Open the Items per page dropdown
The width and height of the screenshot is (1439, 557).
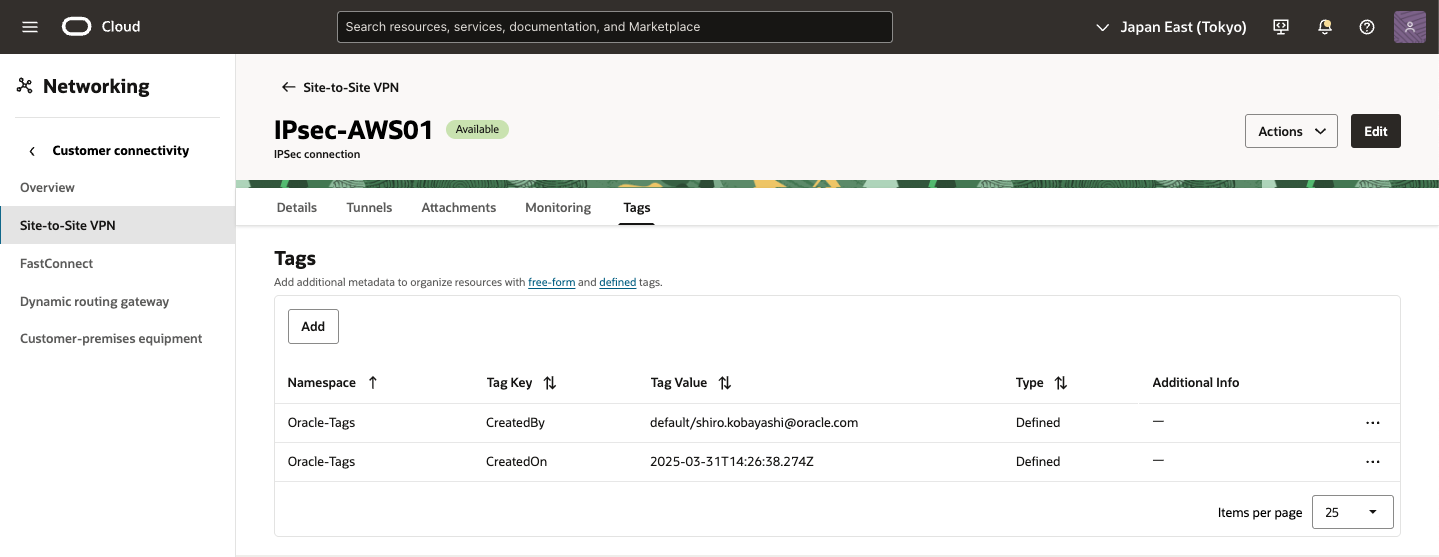pos(1352,512)
